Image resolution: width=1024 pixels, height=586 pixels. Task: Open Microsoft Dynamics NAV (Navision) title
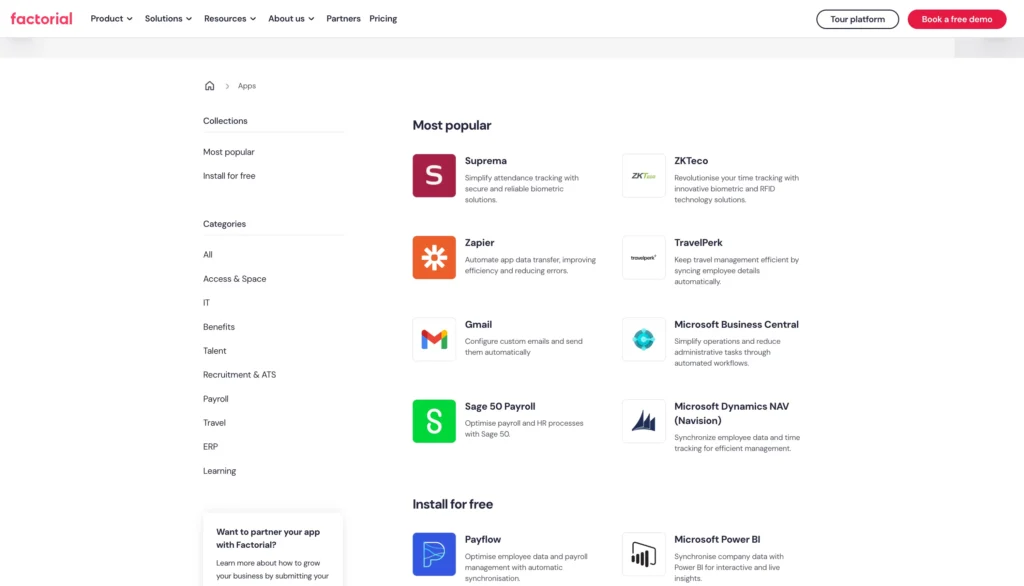(x=731, y=414)
